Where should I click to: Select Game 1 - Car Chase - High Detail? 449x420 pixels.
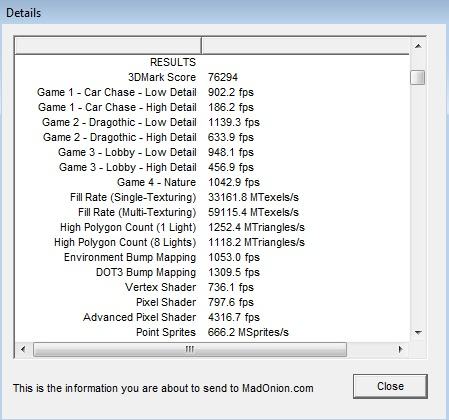117,107
